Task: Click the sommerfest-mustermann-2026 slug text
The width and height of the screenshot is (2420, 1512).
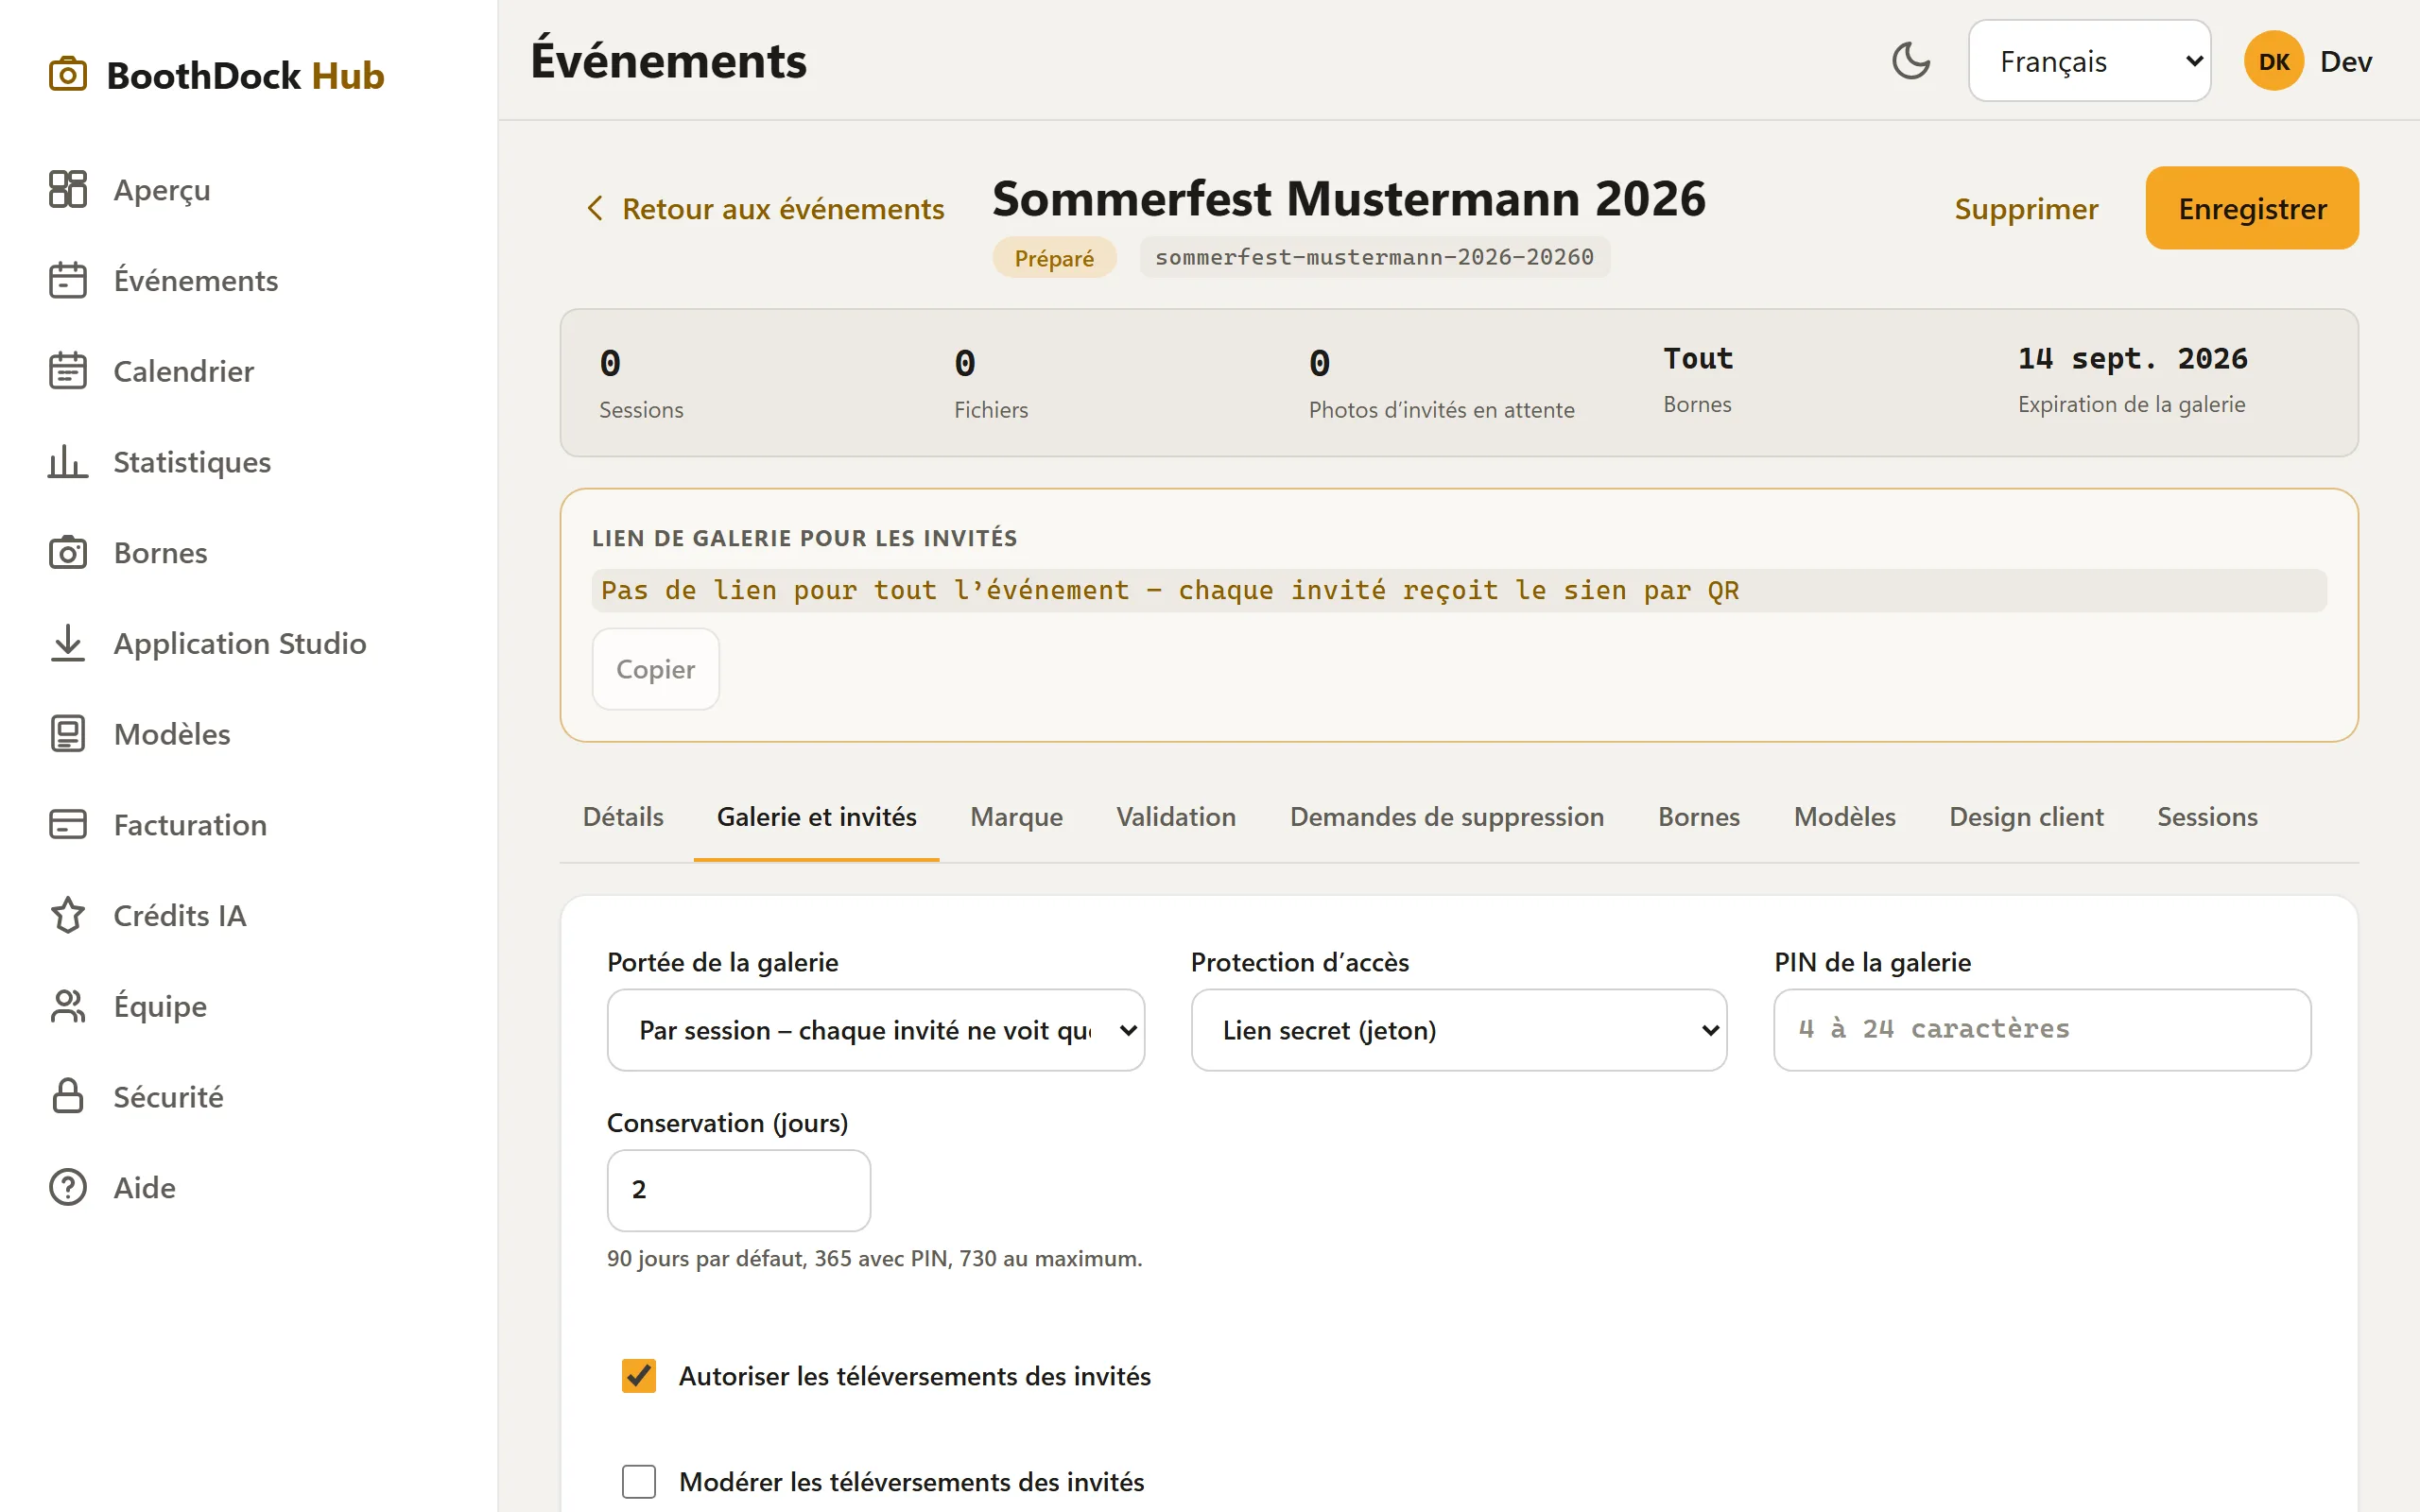Action: [1374, 257]
